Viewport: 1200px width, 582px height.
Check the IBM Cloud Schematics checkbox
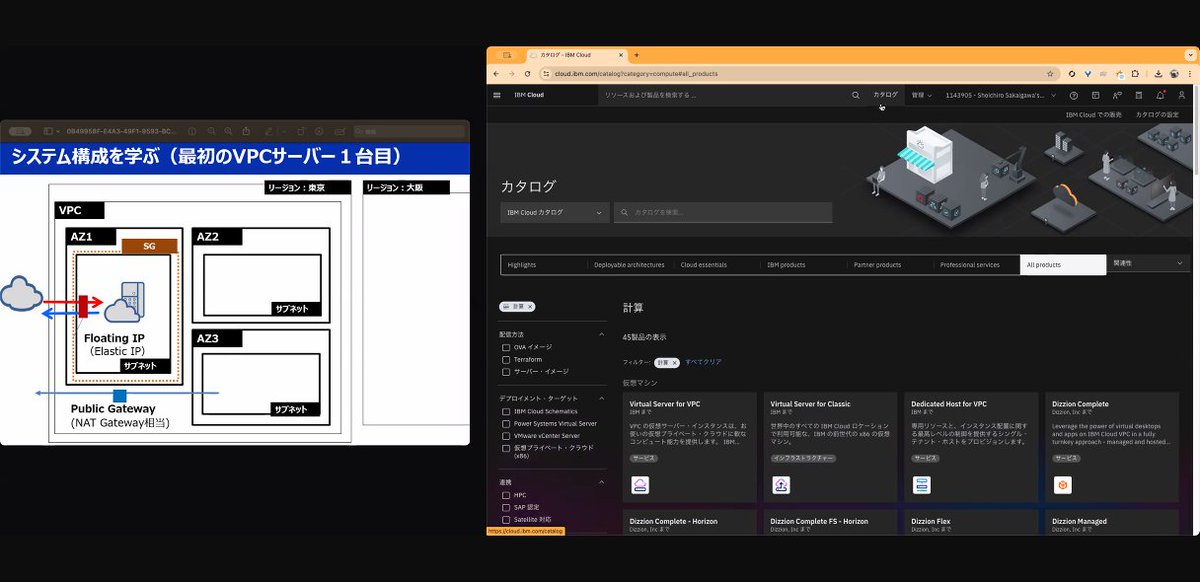pyautogui.click(x=506, y=411)
